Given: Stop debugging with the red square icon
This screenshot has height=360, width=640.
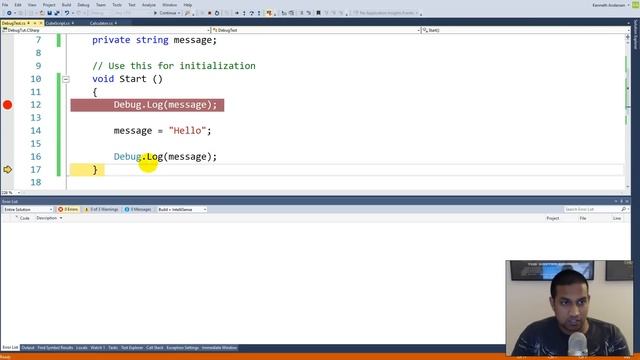Looking at the screenshot, I should click(210, 13).
